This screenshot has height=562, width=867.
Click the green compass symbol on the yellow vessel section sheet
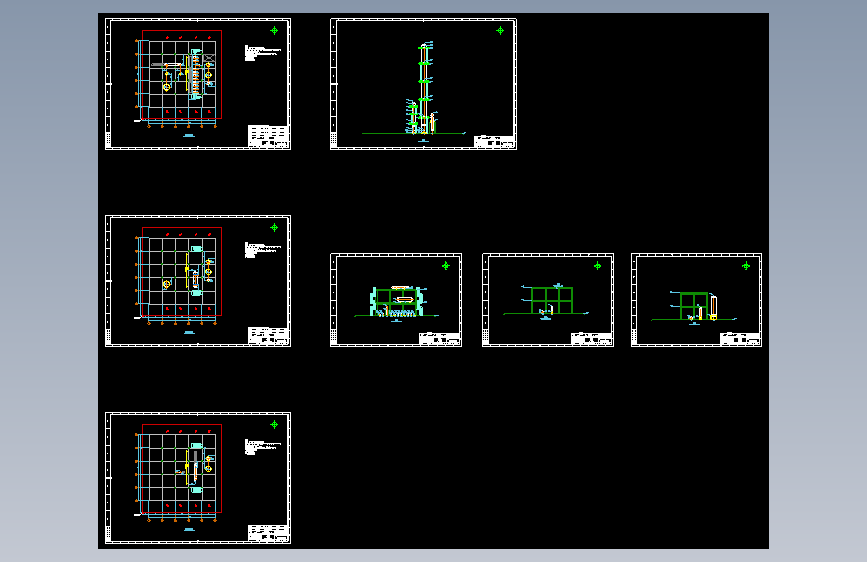(x=746, y=266)
